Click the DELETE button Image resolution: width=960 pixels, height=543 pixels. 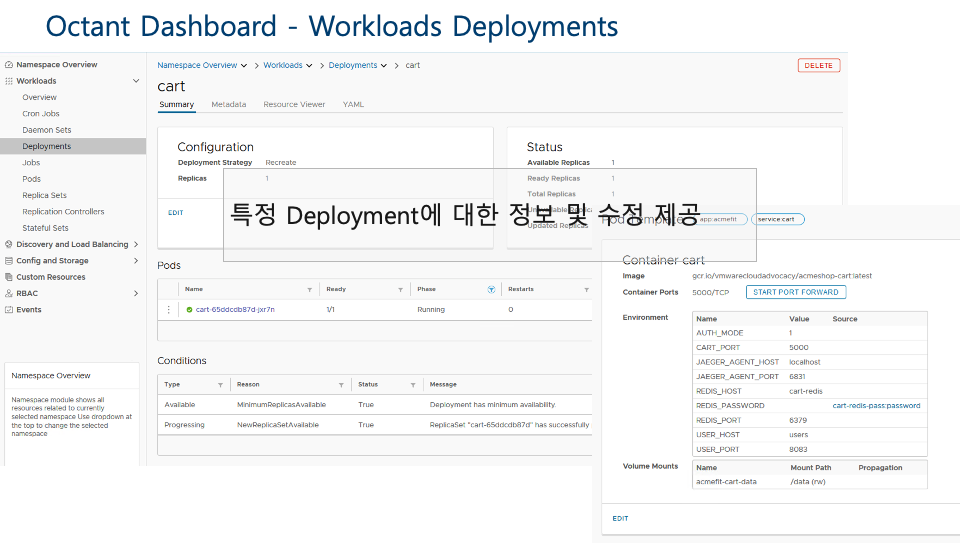click(819, 66)
